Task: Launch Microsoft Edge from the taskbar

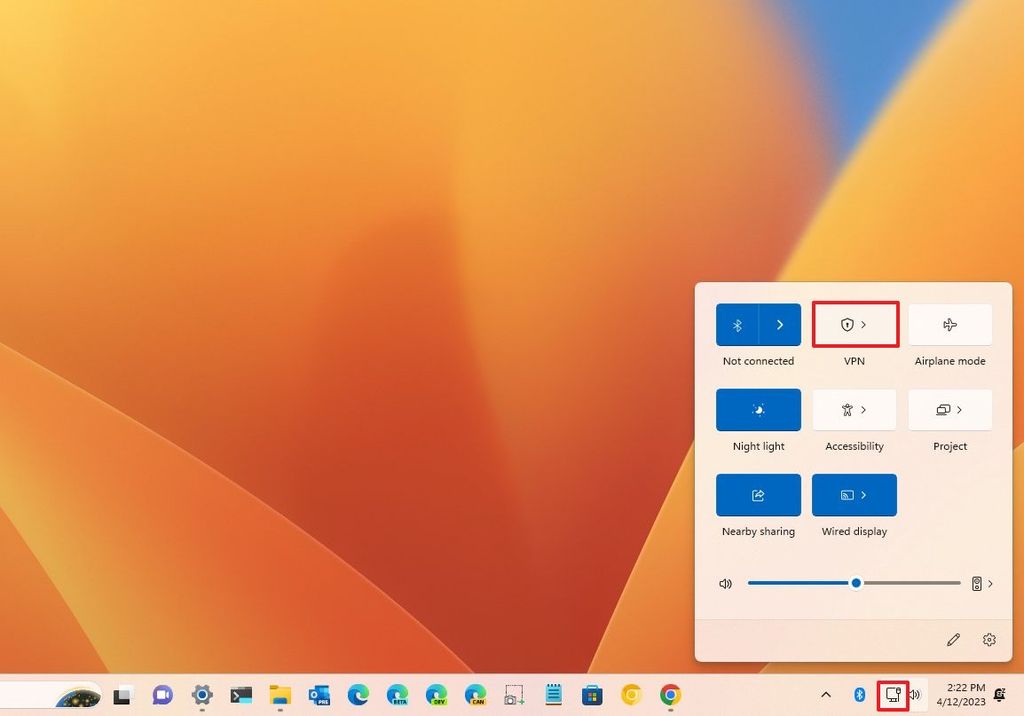Action: coord(358,695)
